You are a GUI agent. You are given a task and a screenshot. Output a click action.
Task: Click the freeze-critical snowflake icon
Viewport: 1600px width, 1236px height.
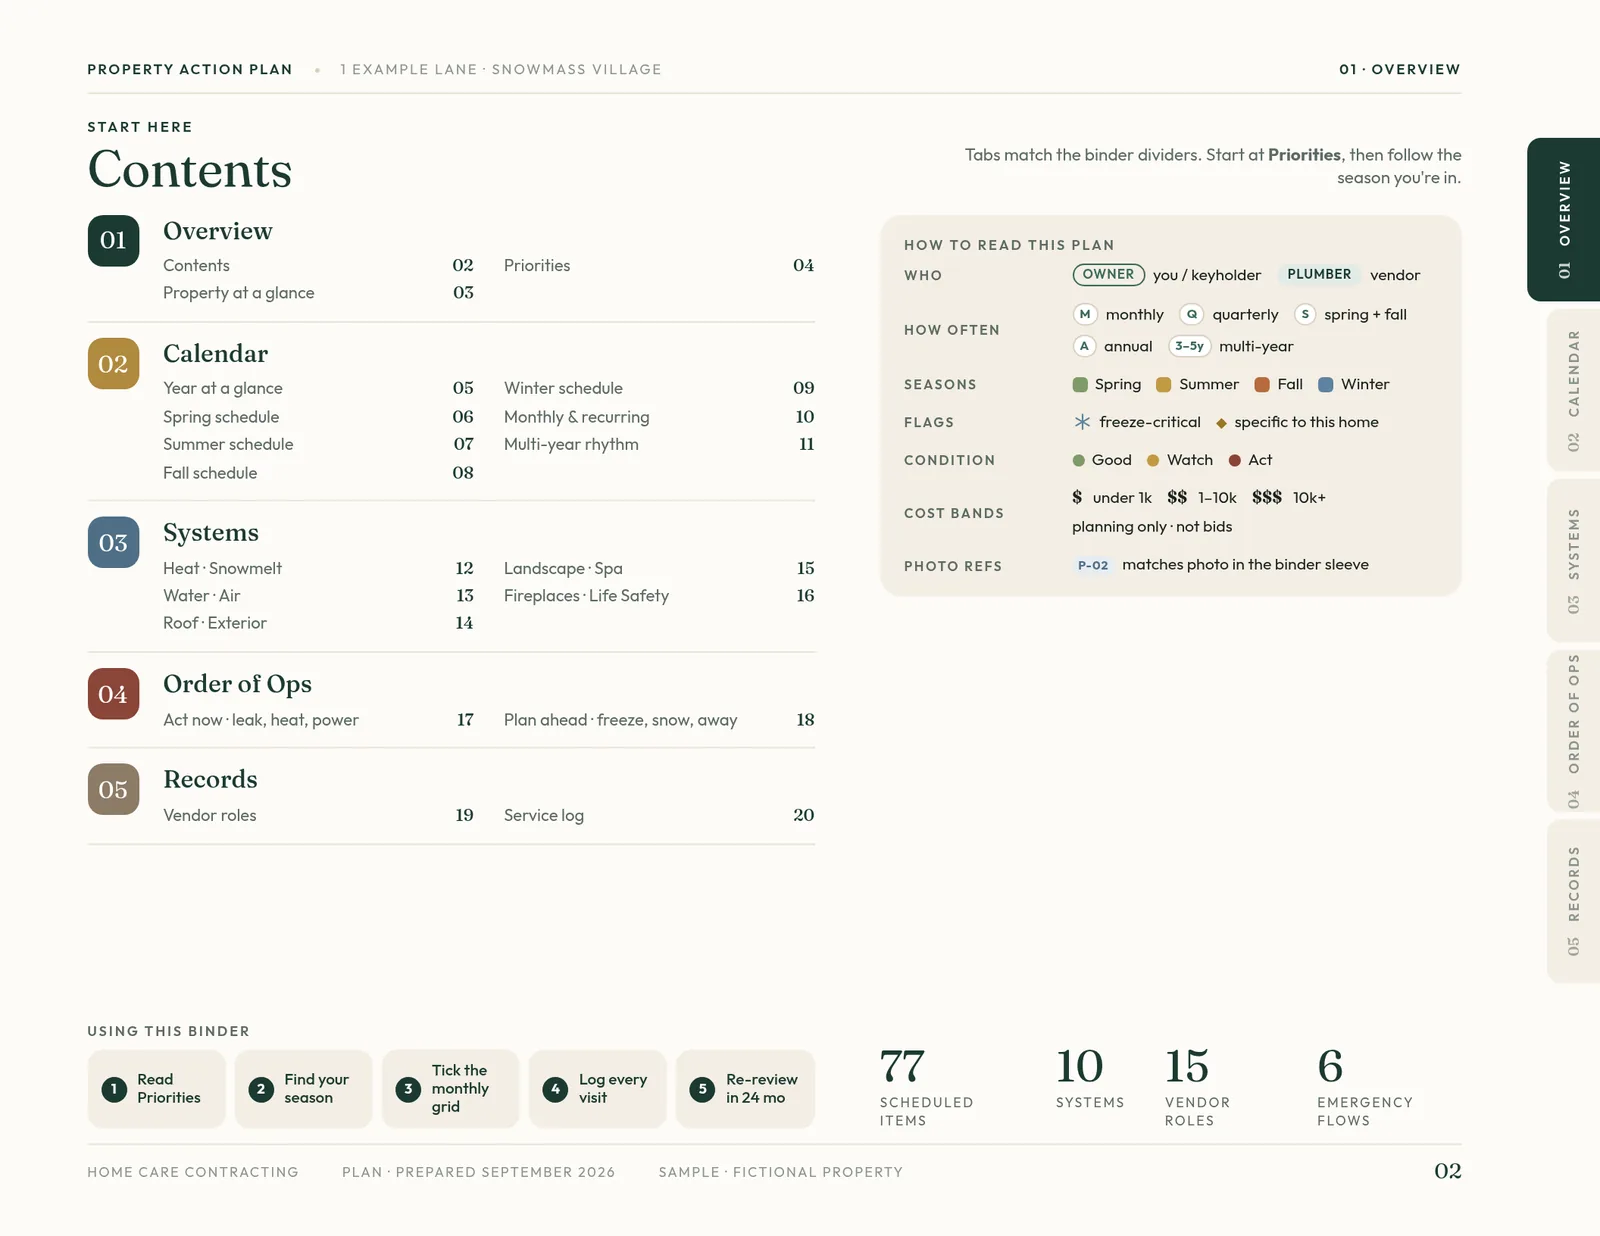1082,422
